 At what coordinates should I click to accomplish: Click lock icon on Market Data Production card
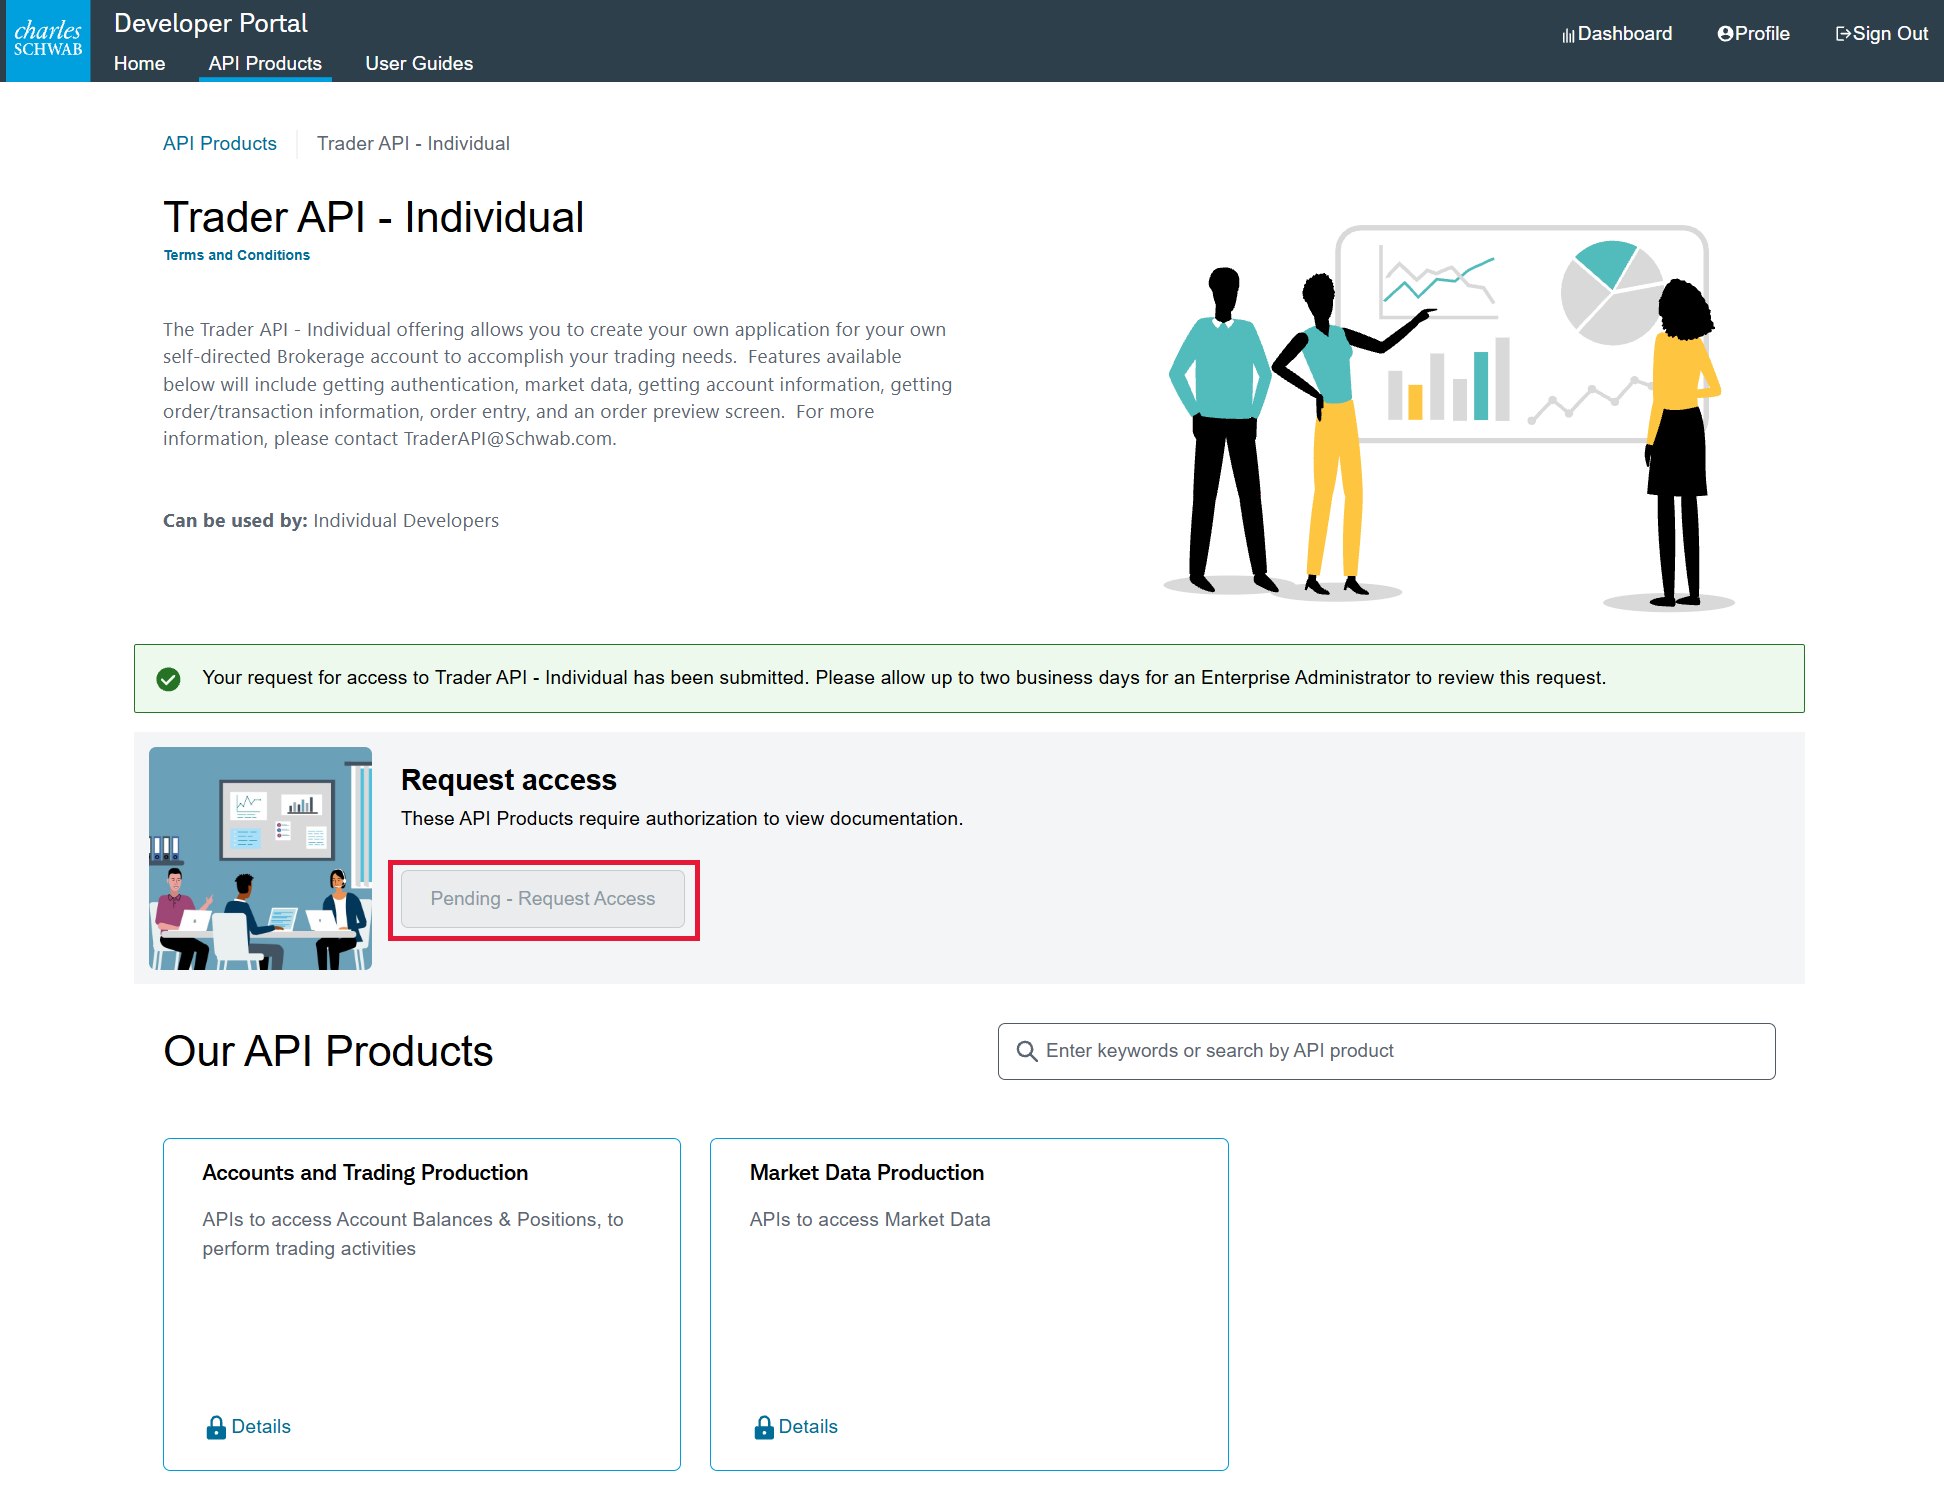click(x=764, y=1427)
